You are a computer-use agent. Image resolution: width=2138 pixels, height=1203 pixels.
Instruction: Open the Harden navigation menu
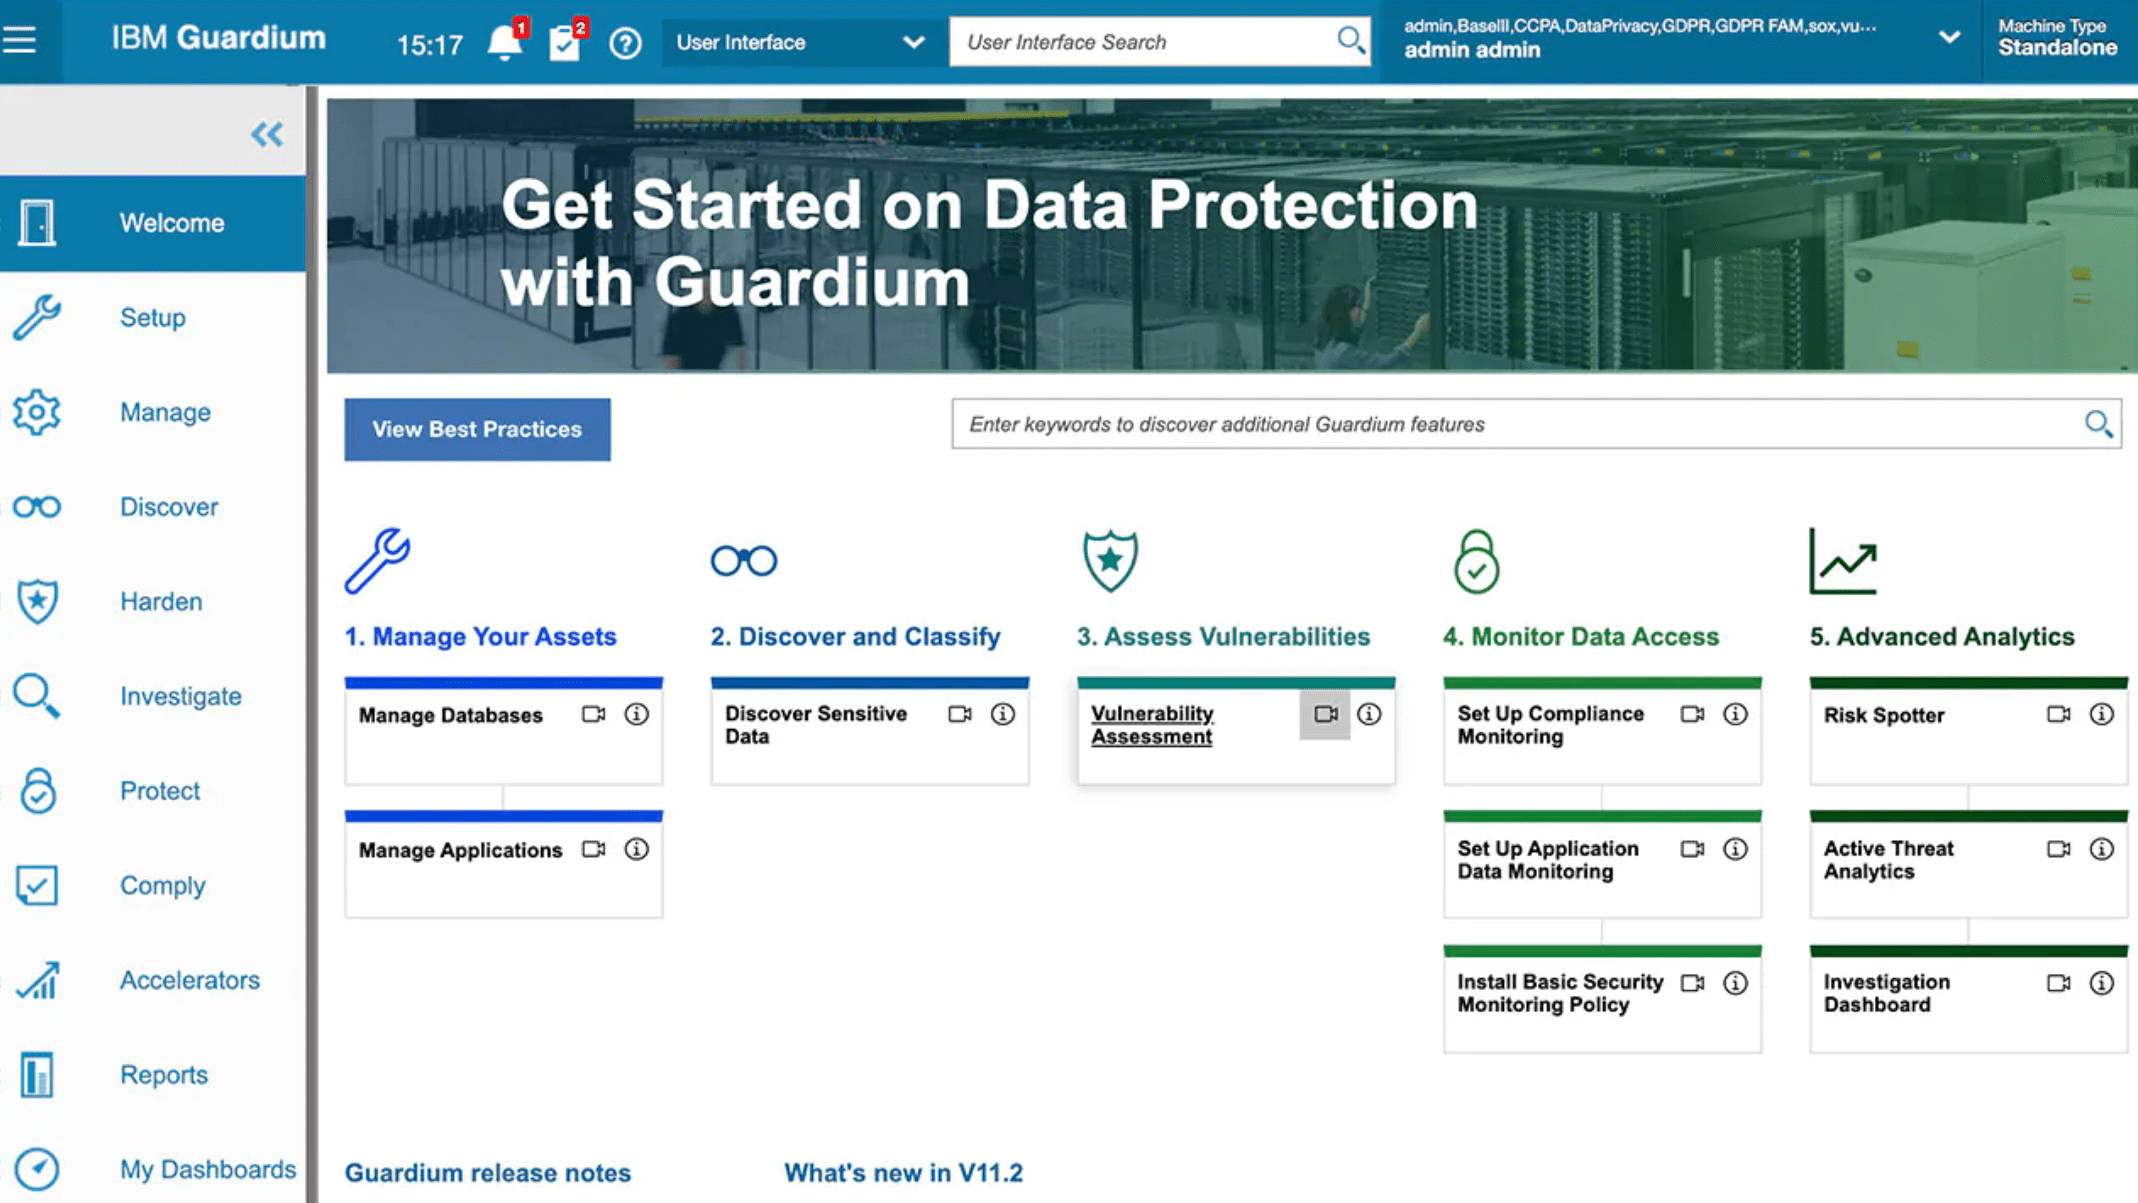[x=160, y=601]
